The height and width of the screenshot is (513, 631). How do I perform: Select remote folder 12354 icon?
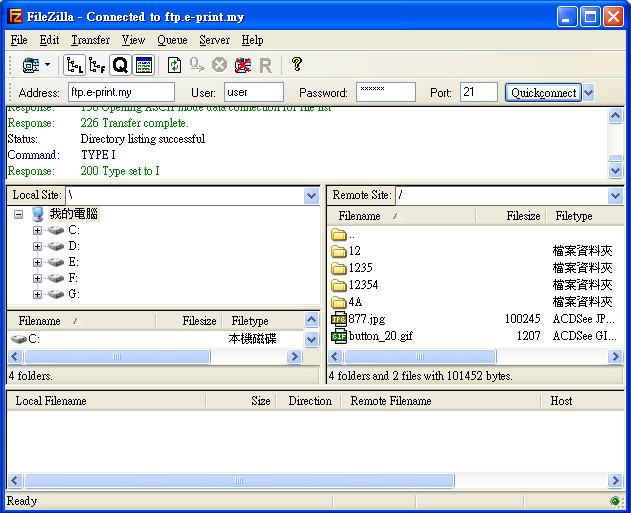(x=339, y=285)
